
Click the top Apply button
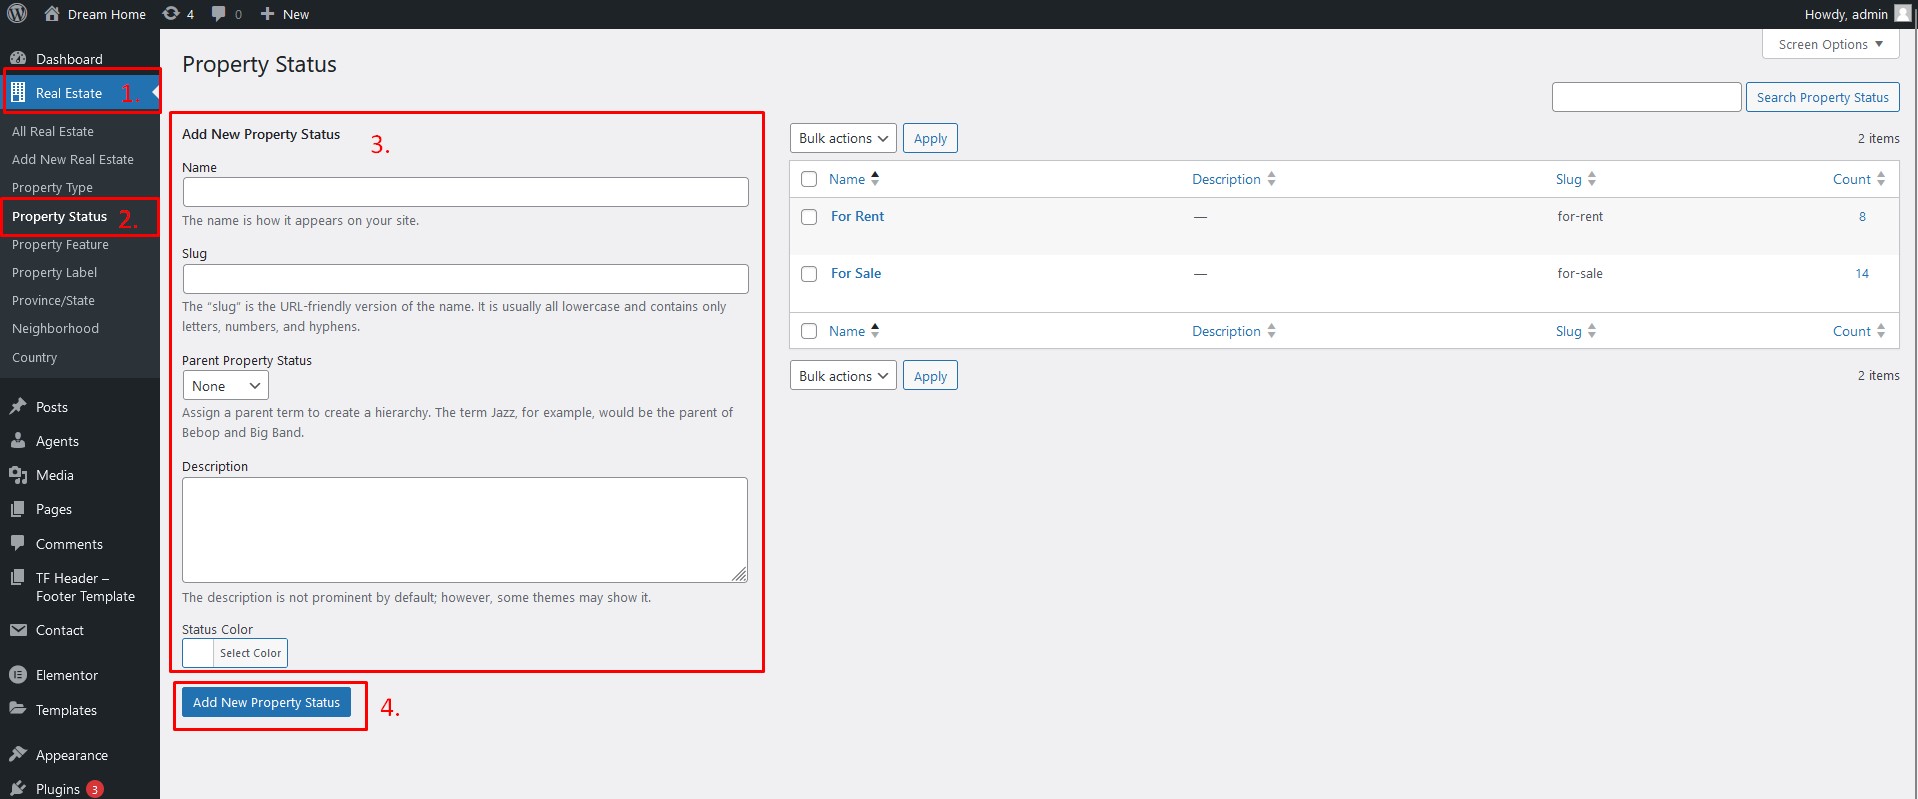(x=930, y=138)
